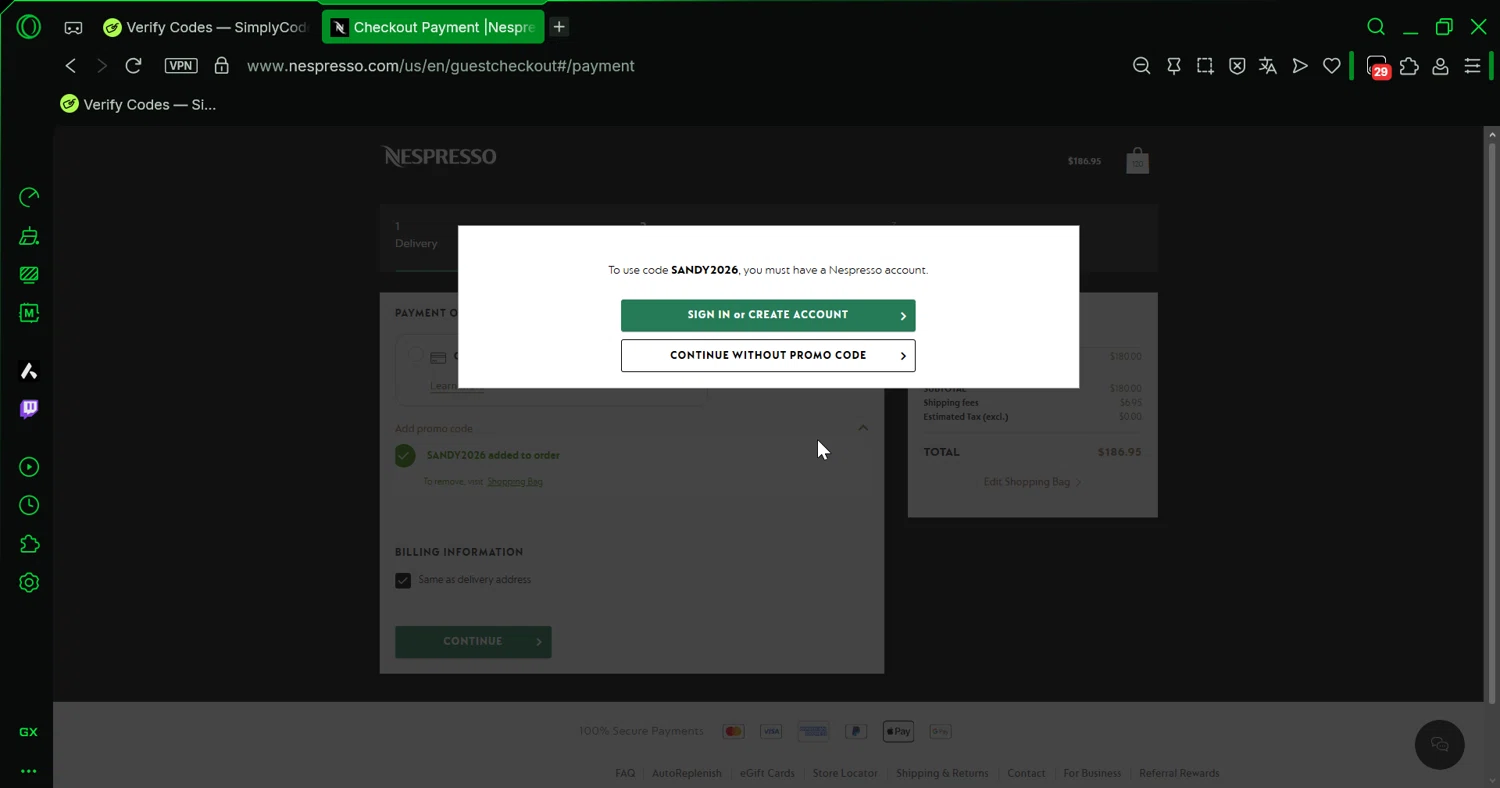The image size is (1500, 788).
Task: Open the FAQ footer link
Action: 625,773
